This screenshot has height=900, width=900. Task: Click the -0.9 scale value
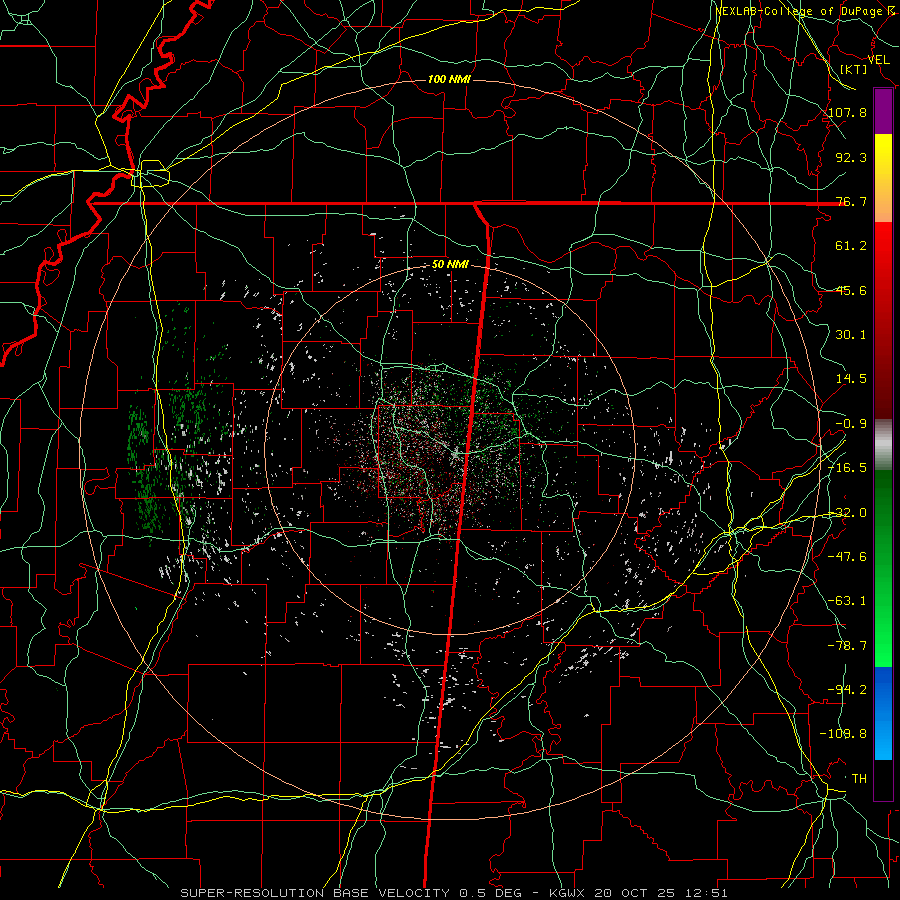tap(851, 424)
